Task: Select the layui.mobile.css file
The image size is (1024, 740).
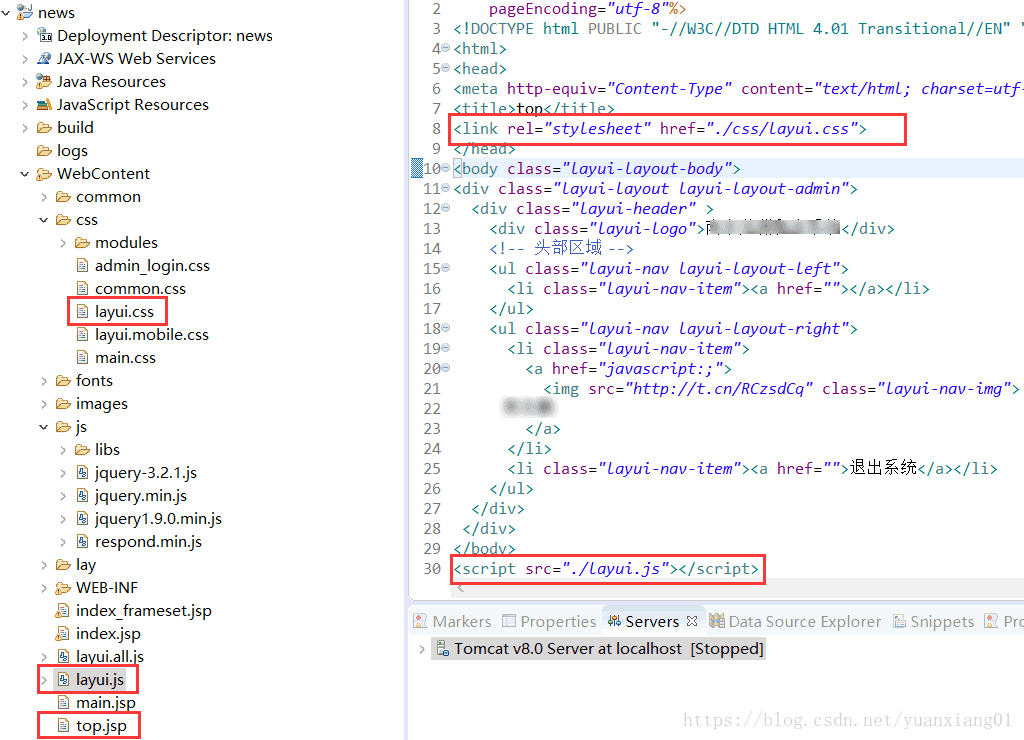Action: 152,334
